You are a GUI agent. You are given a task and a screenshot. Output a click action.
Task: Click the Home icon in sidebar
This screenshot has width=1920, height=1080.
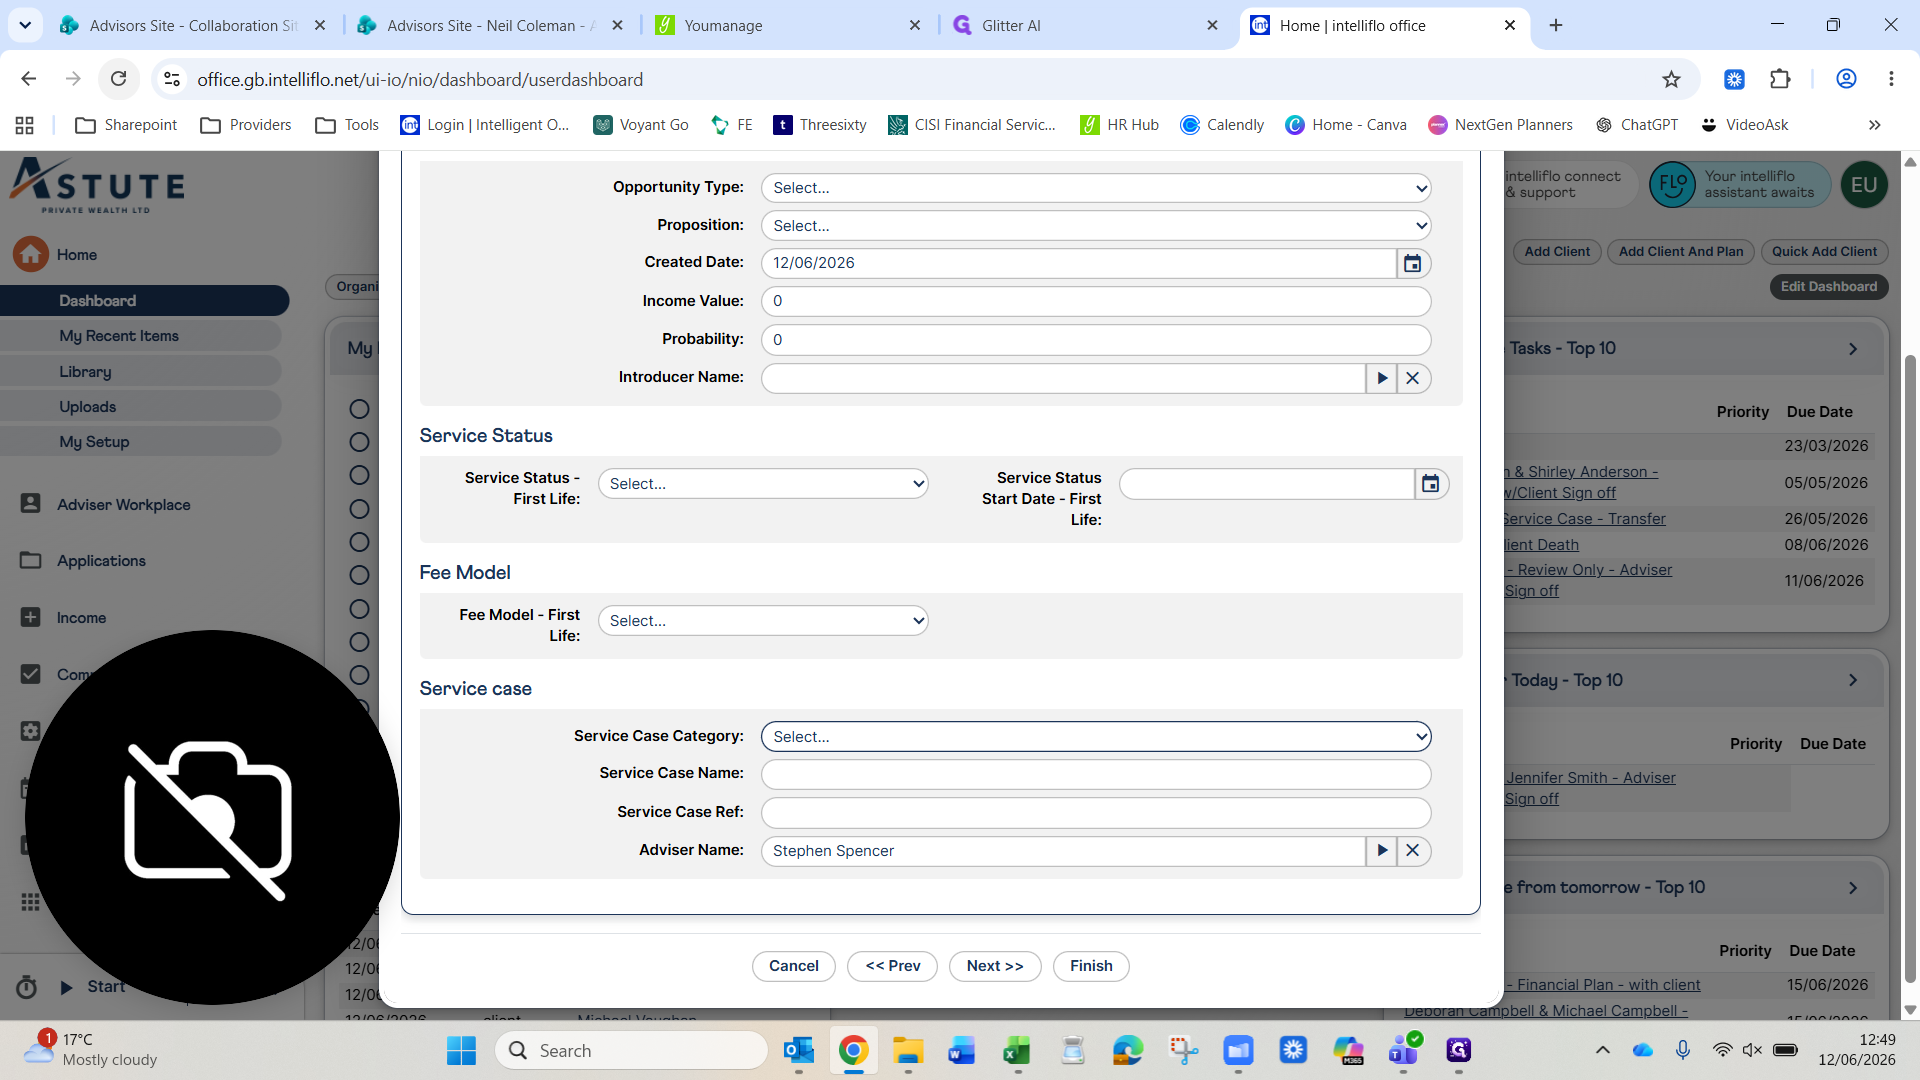31,254
